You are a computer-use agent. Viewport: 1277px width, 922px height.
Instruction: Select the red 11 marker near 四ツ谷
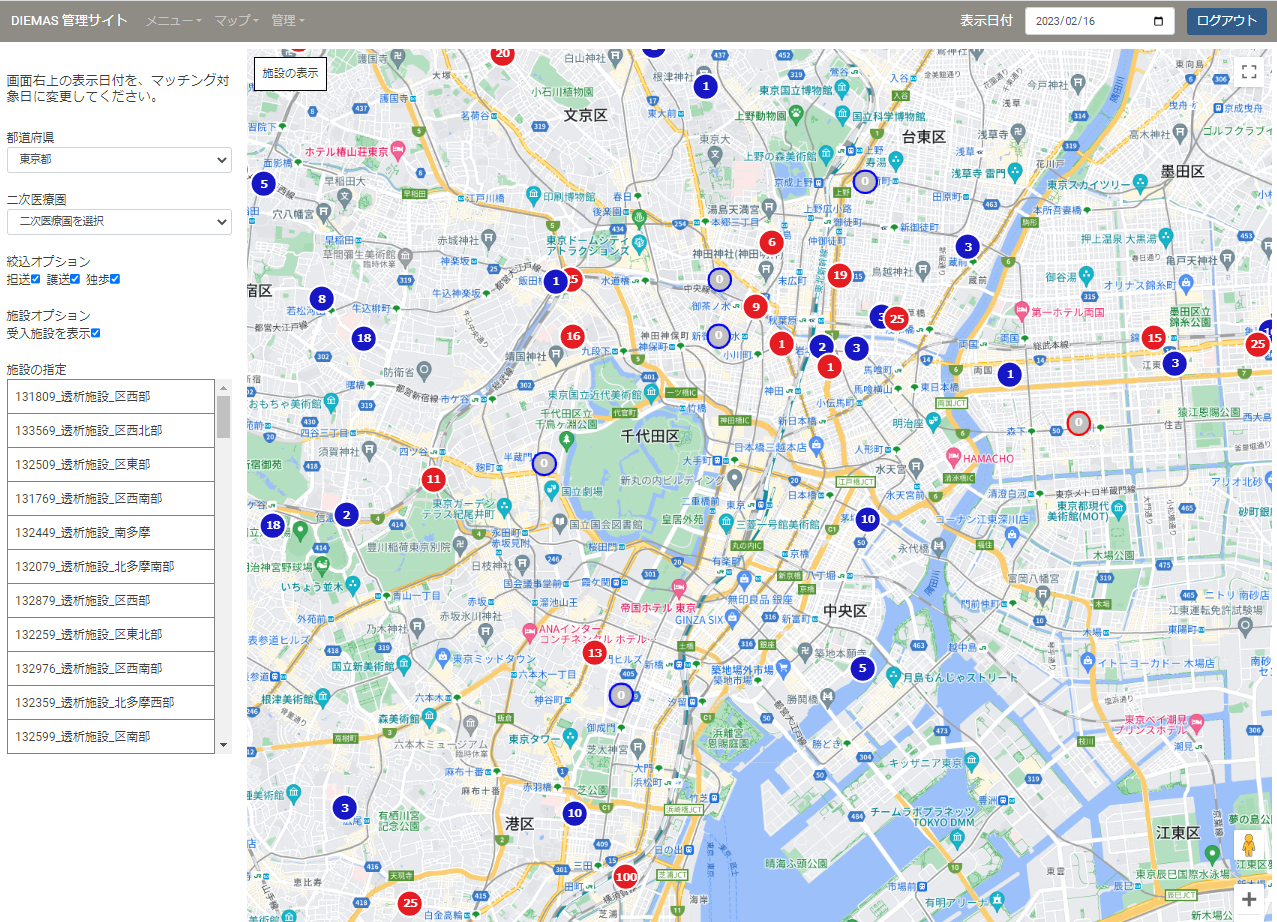pos(433,479)
